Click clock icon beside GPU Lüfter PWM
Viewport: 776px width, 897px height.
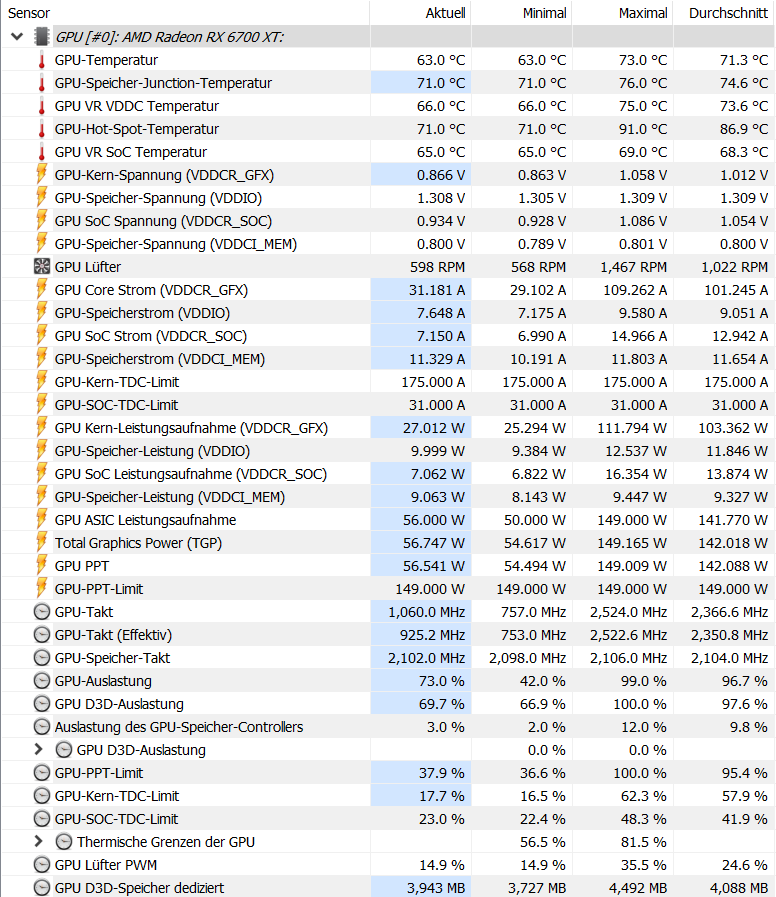click(42, 865)
